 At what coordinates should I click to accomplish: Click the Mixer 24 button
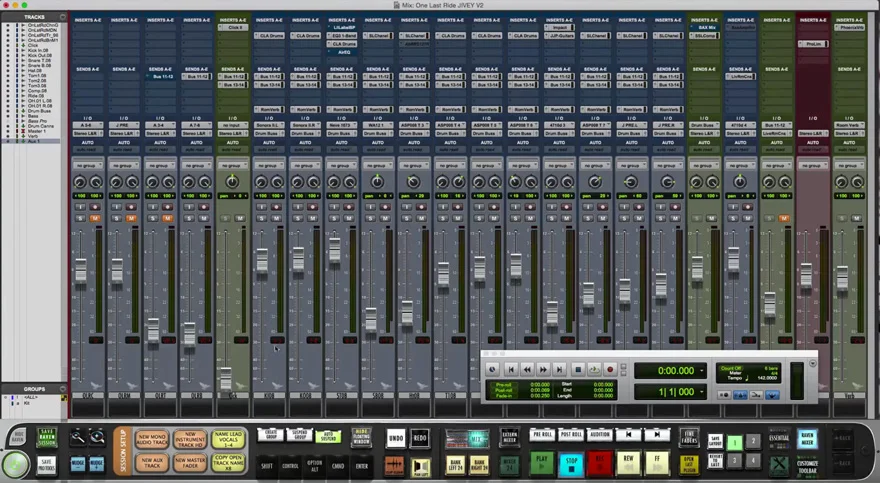(510, 464)
